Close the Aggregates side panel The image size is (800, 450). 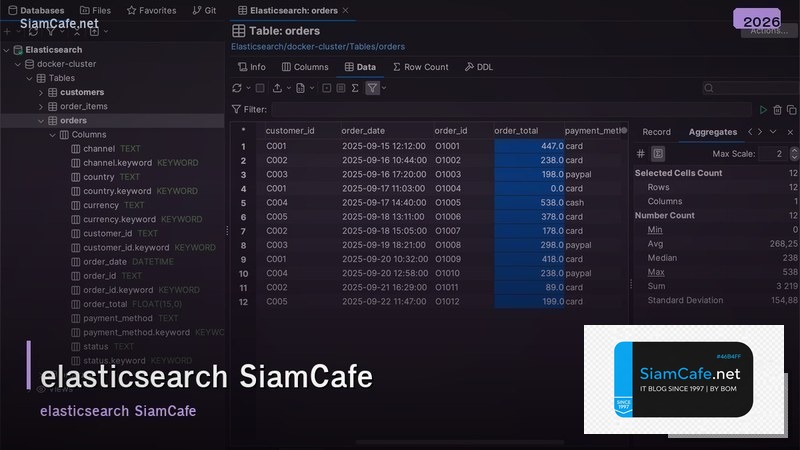790,132
